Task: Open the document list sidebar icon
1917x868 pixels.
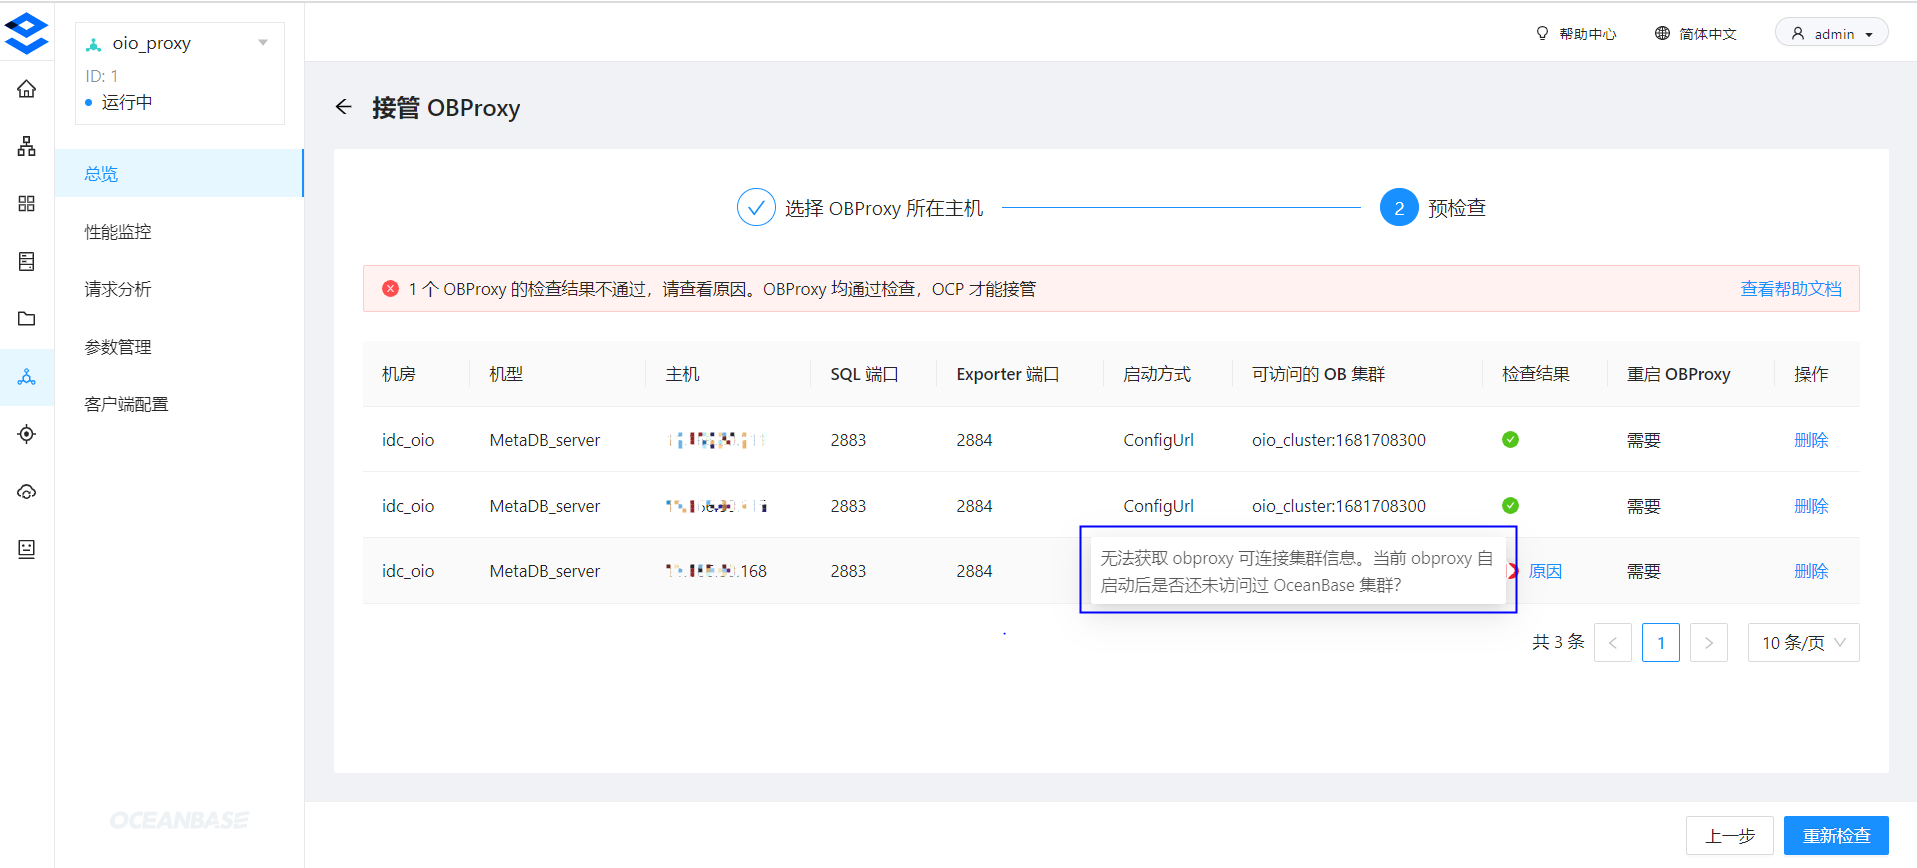Action: coord(27,261)
